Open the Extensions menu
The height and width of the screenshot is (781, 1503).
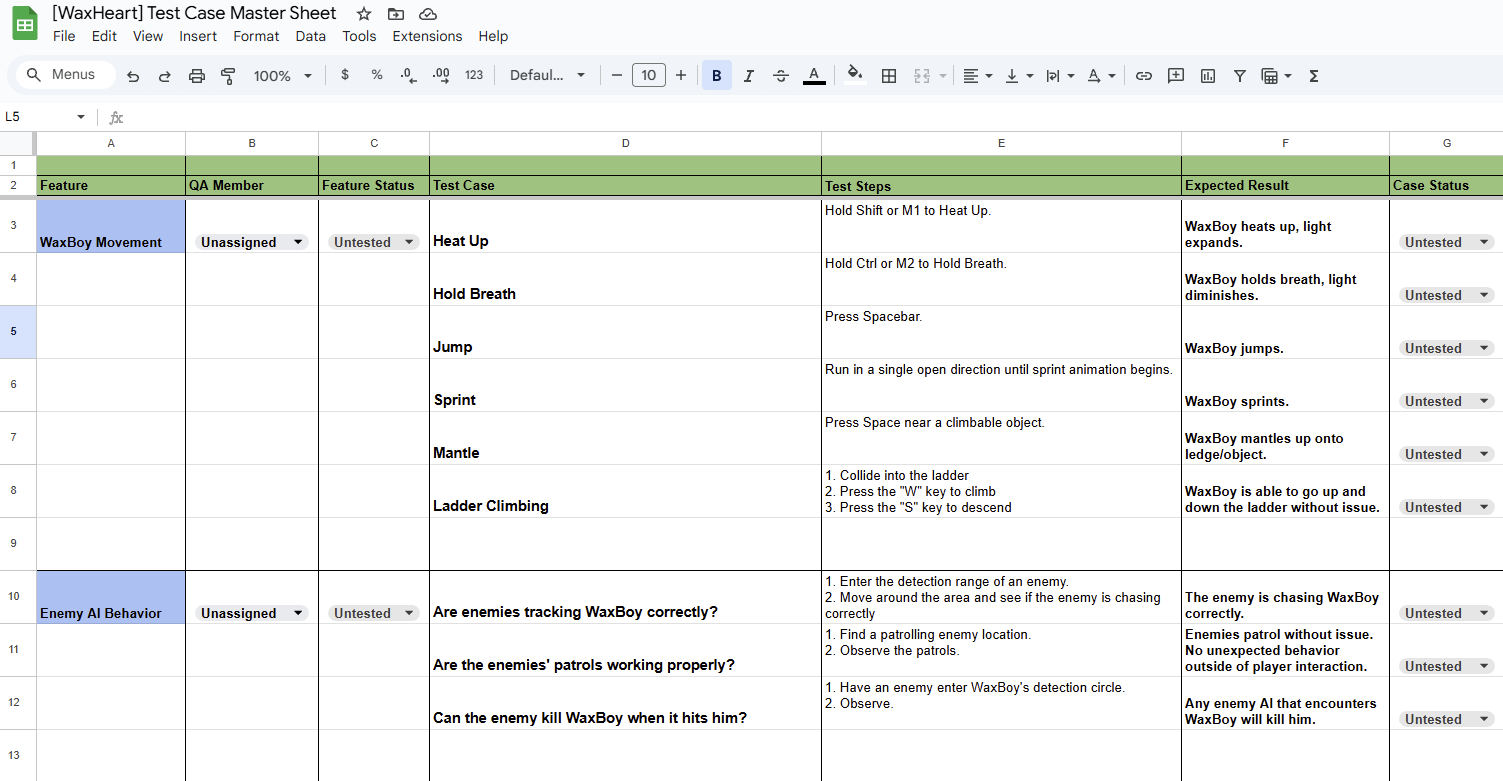point(427,36)
